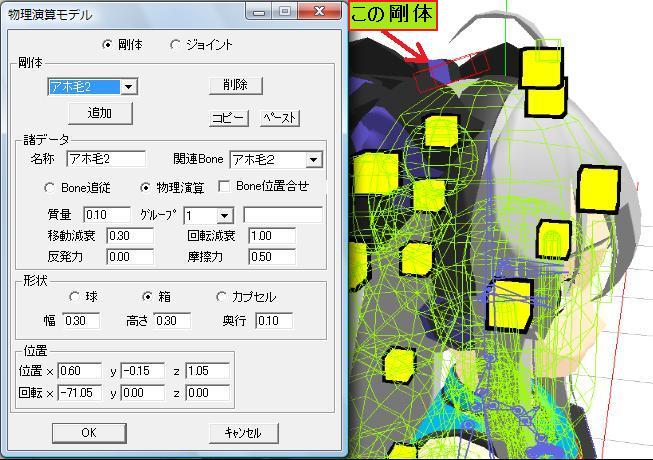Click the ペースト button
The width and height of the screenshot is (653, 460).
(280, 118)
